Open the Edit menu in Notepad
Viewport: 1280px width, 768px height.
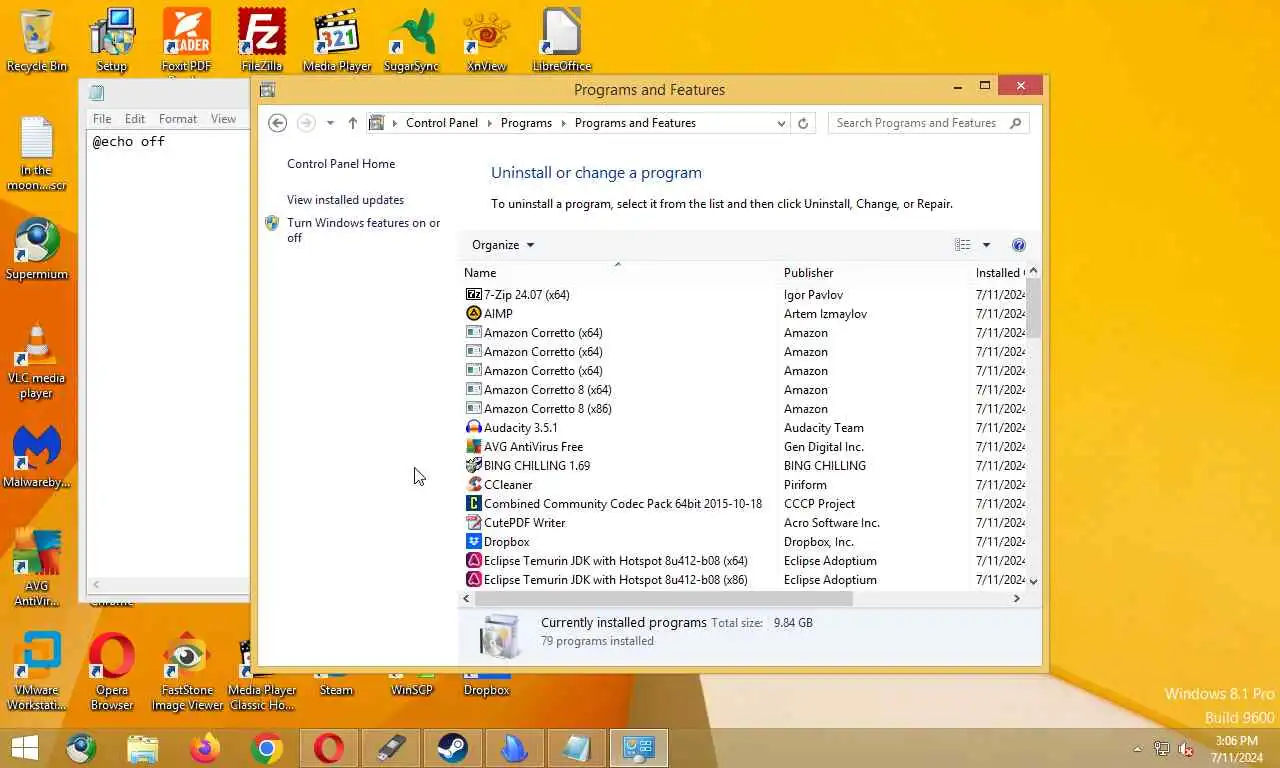click(135, 119)
